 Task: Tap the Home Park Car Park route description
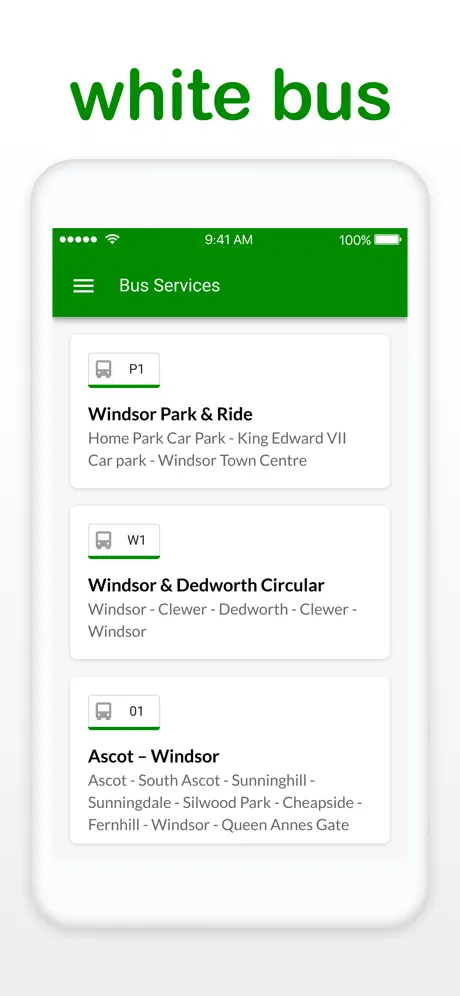(x=217, y=450)
